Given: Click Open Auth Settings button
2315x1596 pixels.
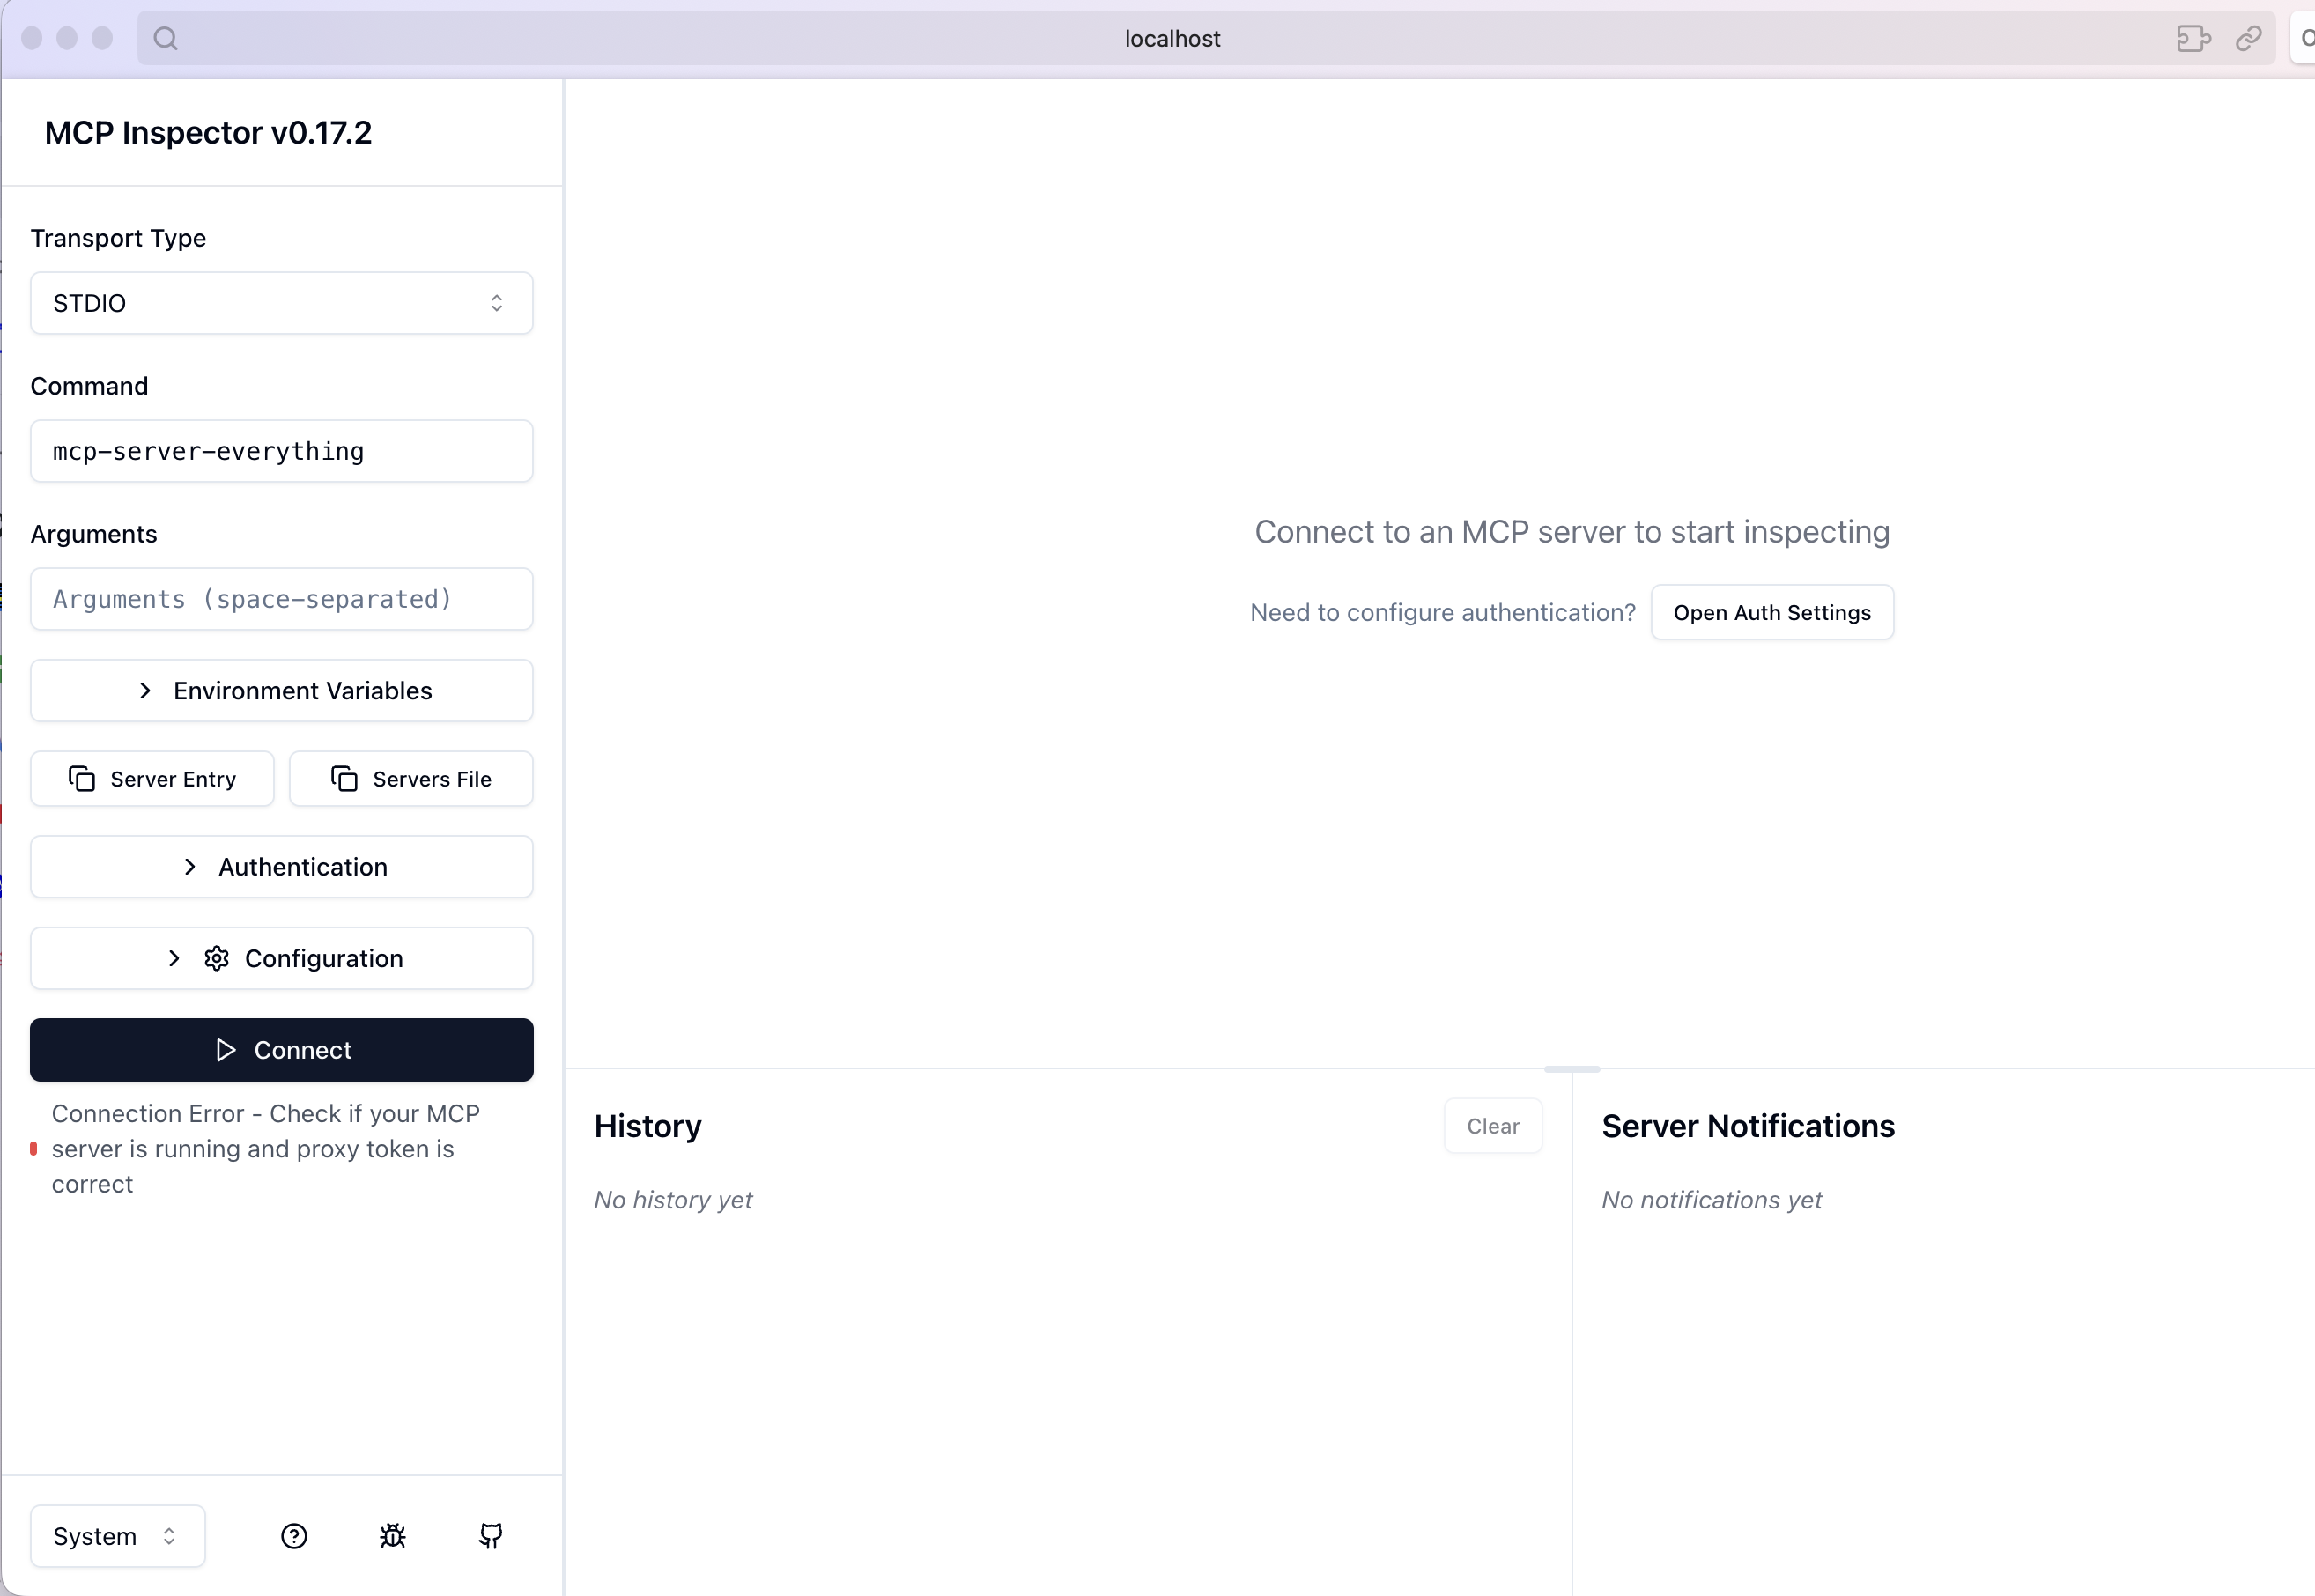Looking at the screenshot, I should pyautogui.click(x=1771, y=612).
